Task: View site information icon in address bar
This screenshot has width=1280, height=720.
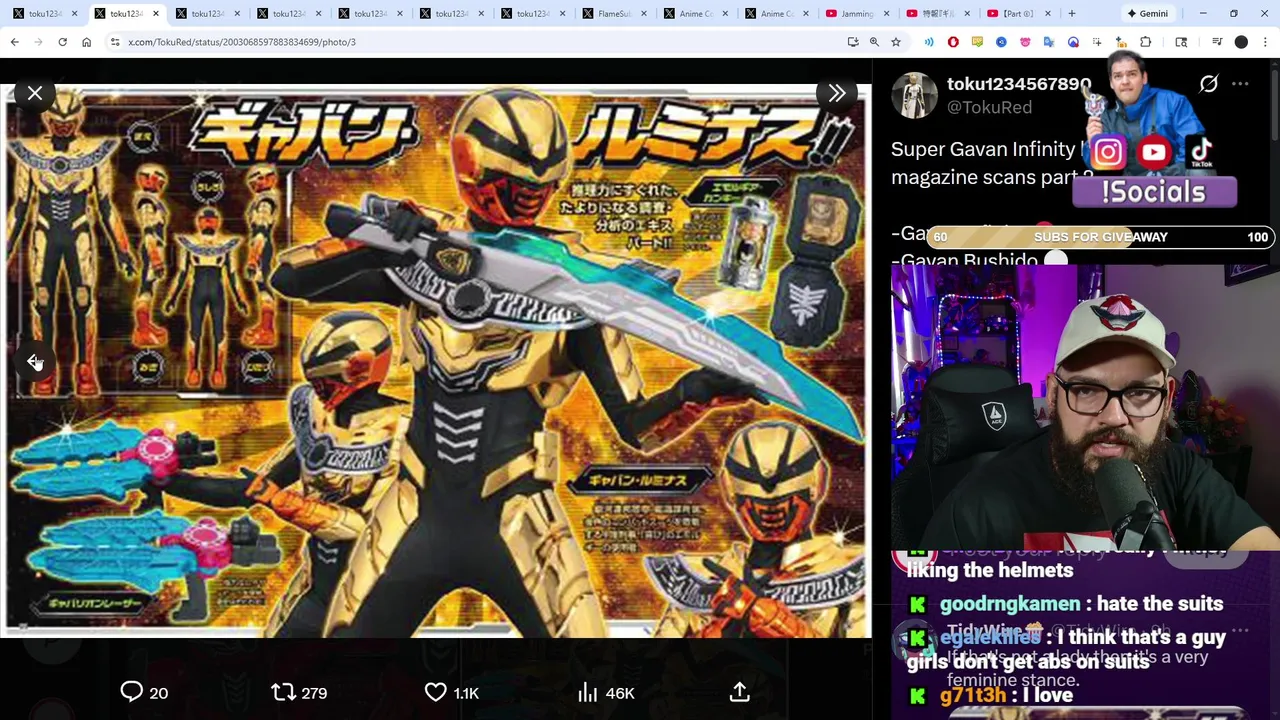Action: point(115,42)
